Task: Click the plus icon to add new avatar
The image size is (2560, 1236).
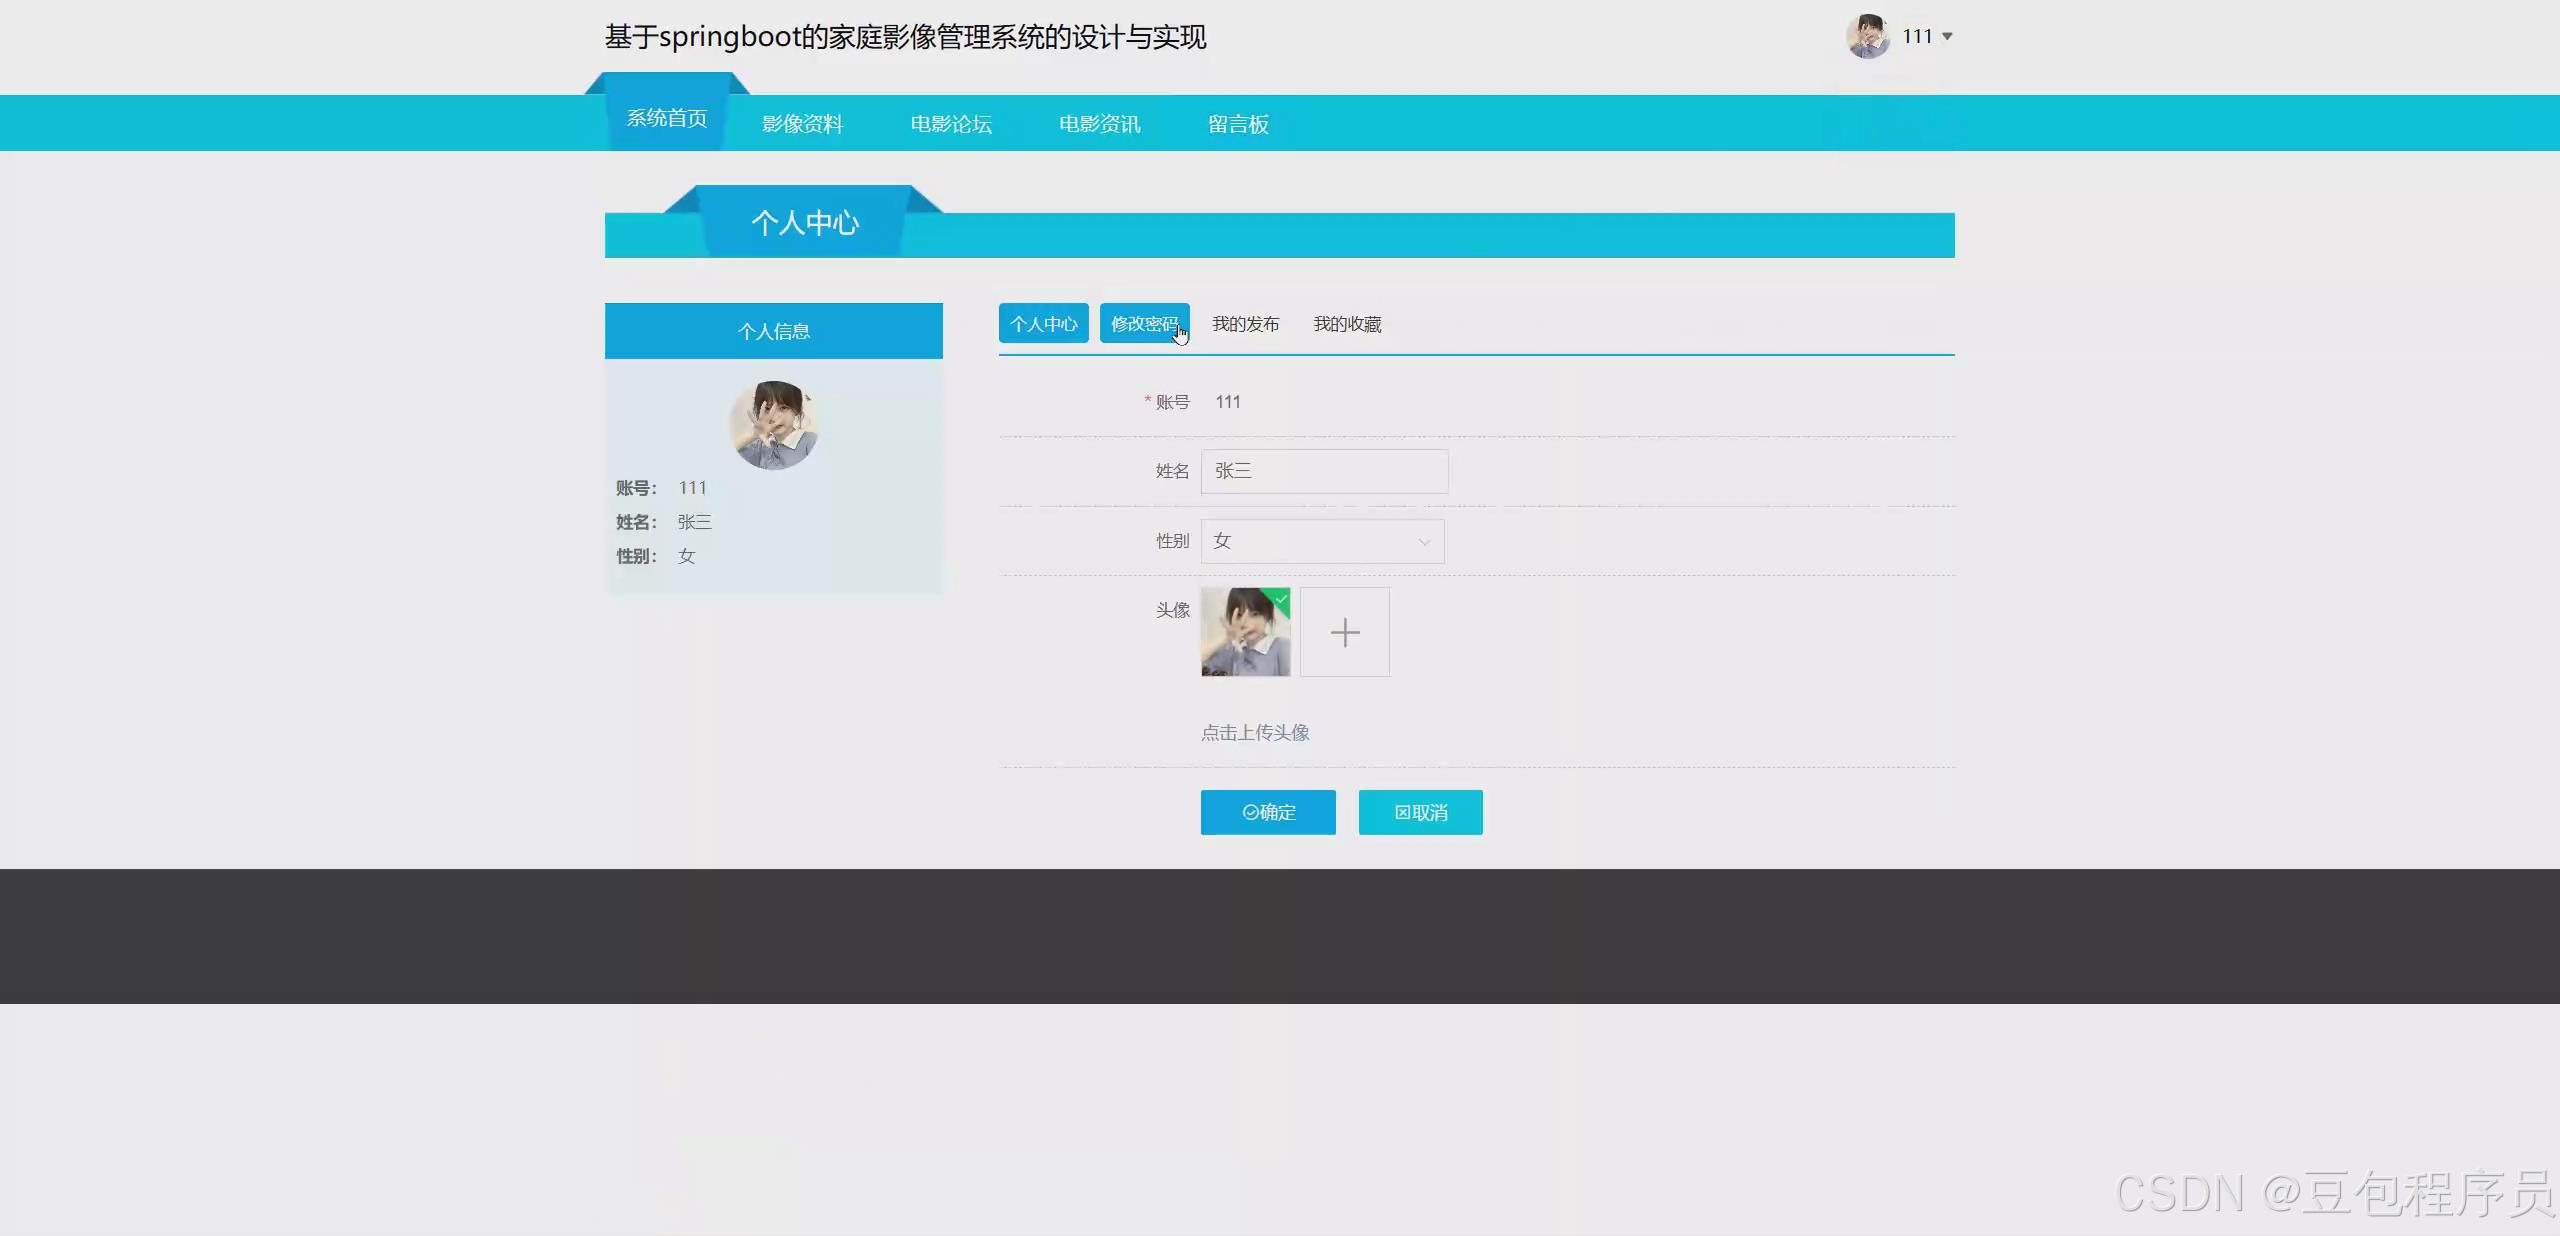Action: pos(1345,632)
